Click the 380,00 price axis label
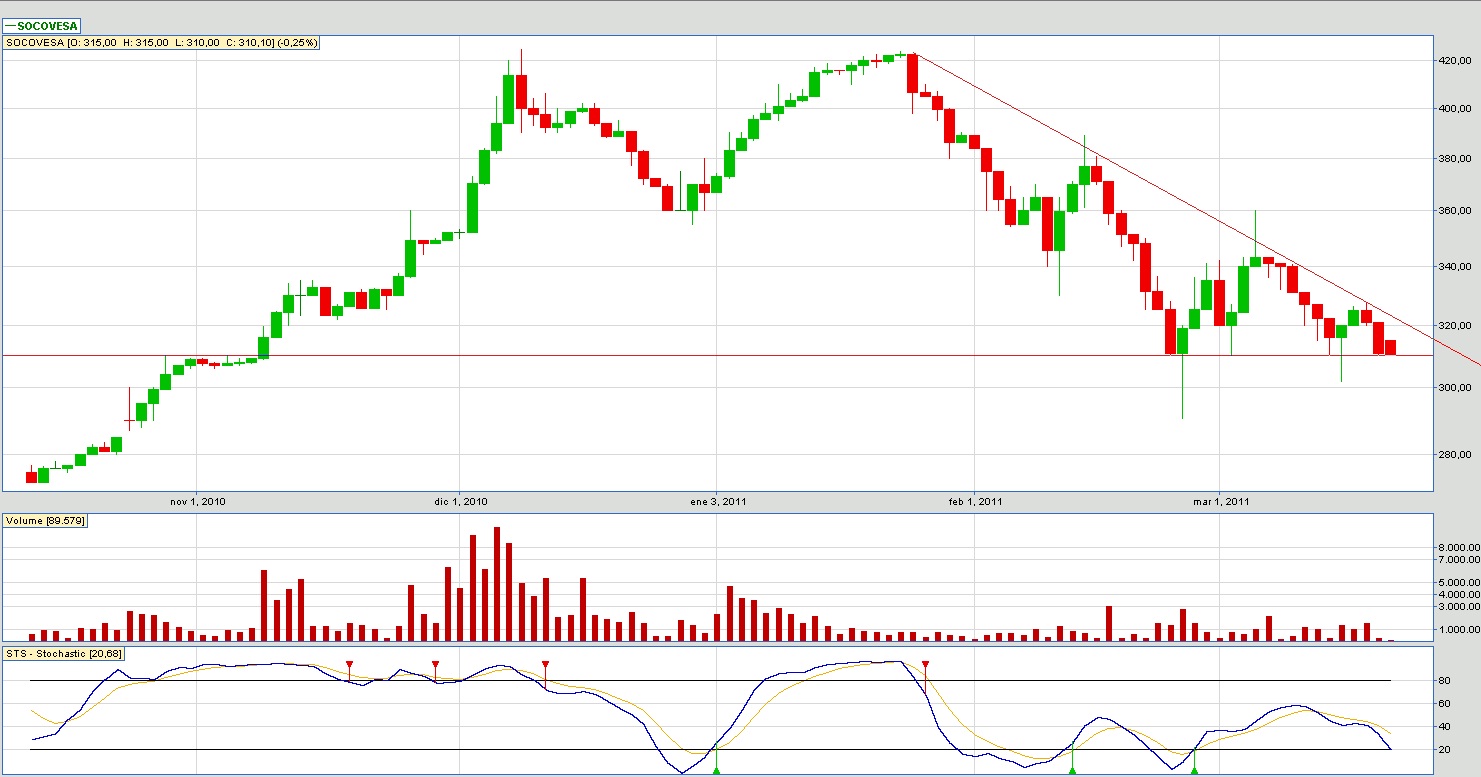1481x777 pixels. [x=1455, y=158]
